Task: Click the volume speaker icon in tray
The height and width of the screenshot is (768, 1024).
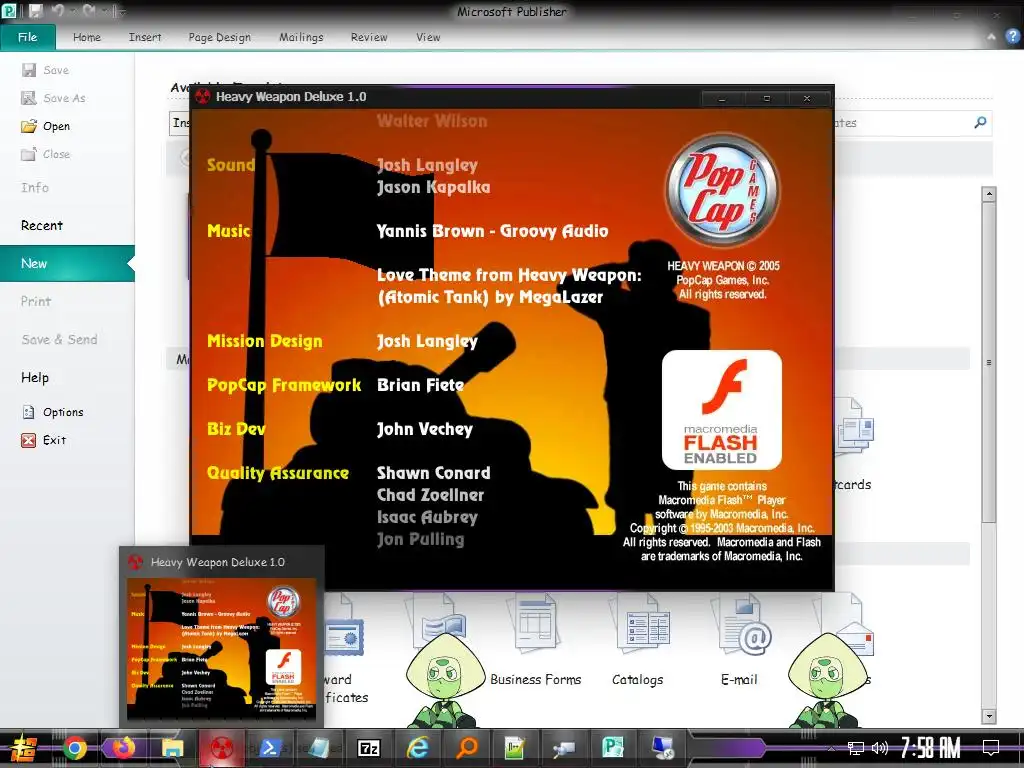Action: pos(880,748)
